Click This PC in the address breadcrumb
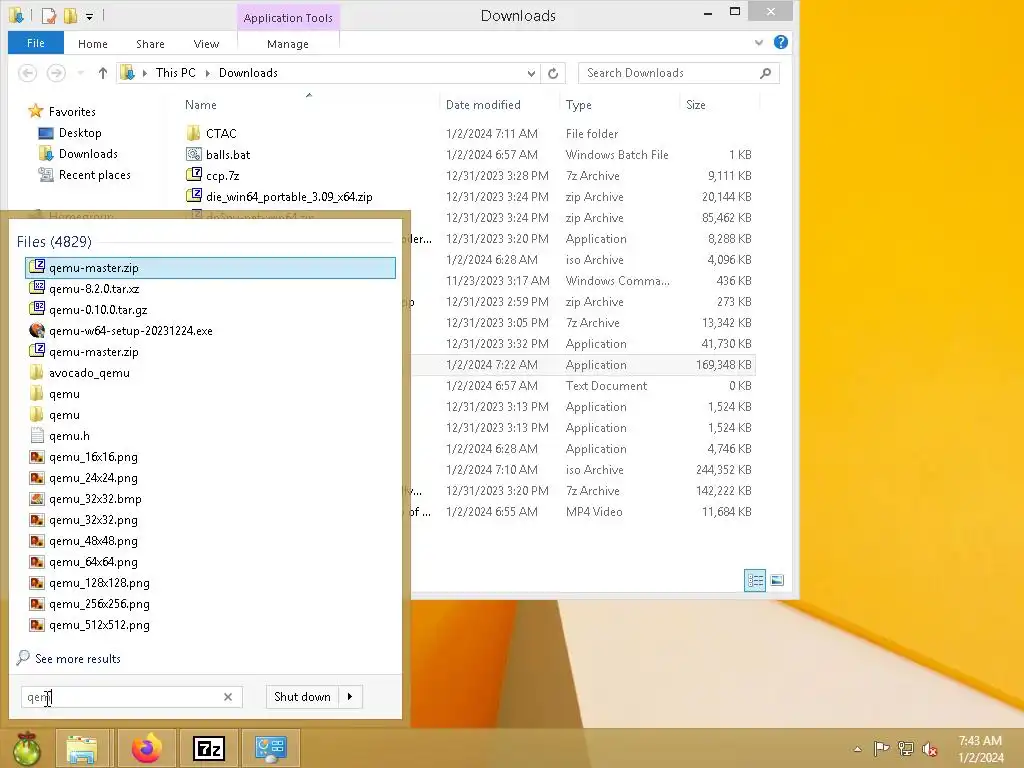This screenshot has height=768, width=1024. click(x=176, y=72)
